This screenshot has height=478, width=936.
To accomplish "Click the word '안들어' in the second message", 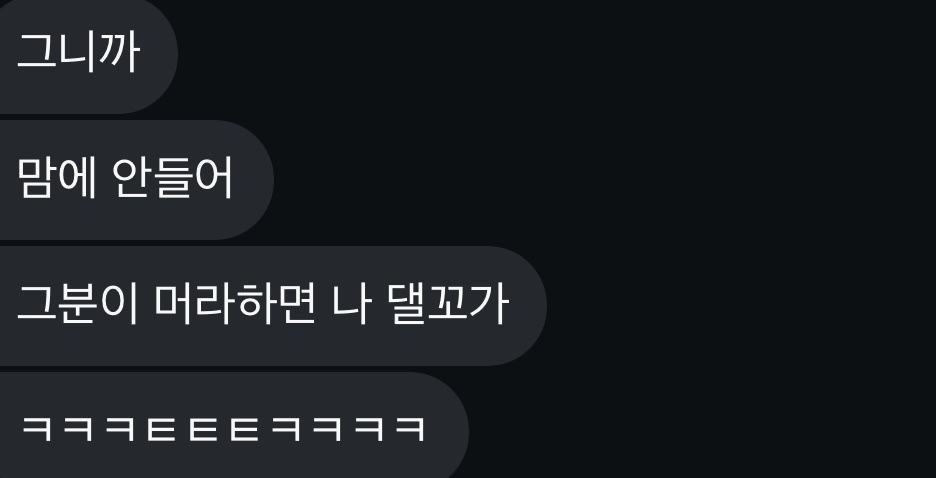I will point(173,178).
